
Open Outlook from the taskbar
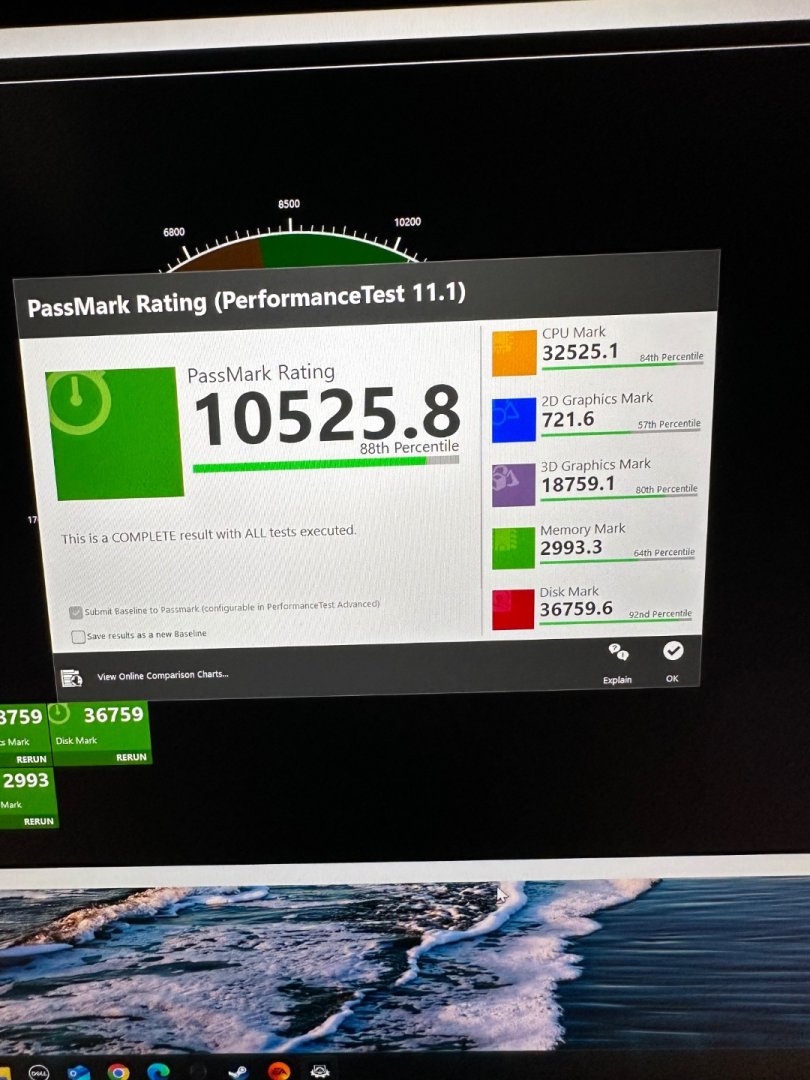click(x=79, y=1072)
